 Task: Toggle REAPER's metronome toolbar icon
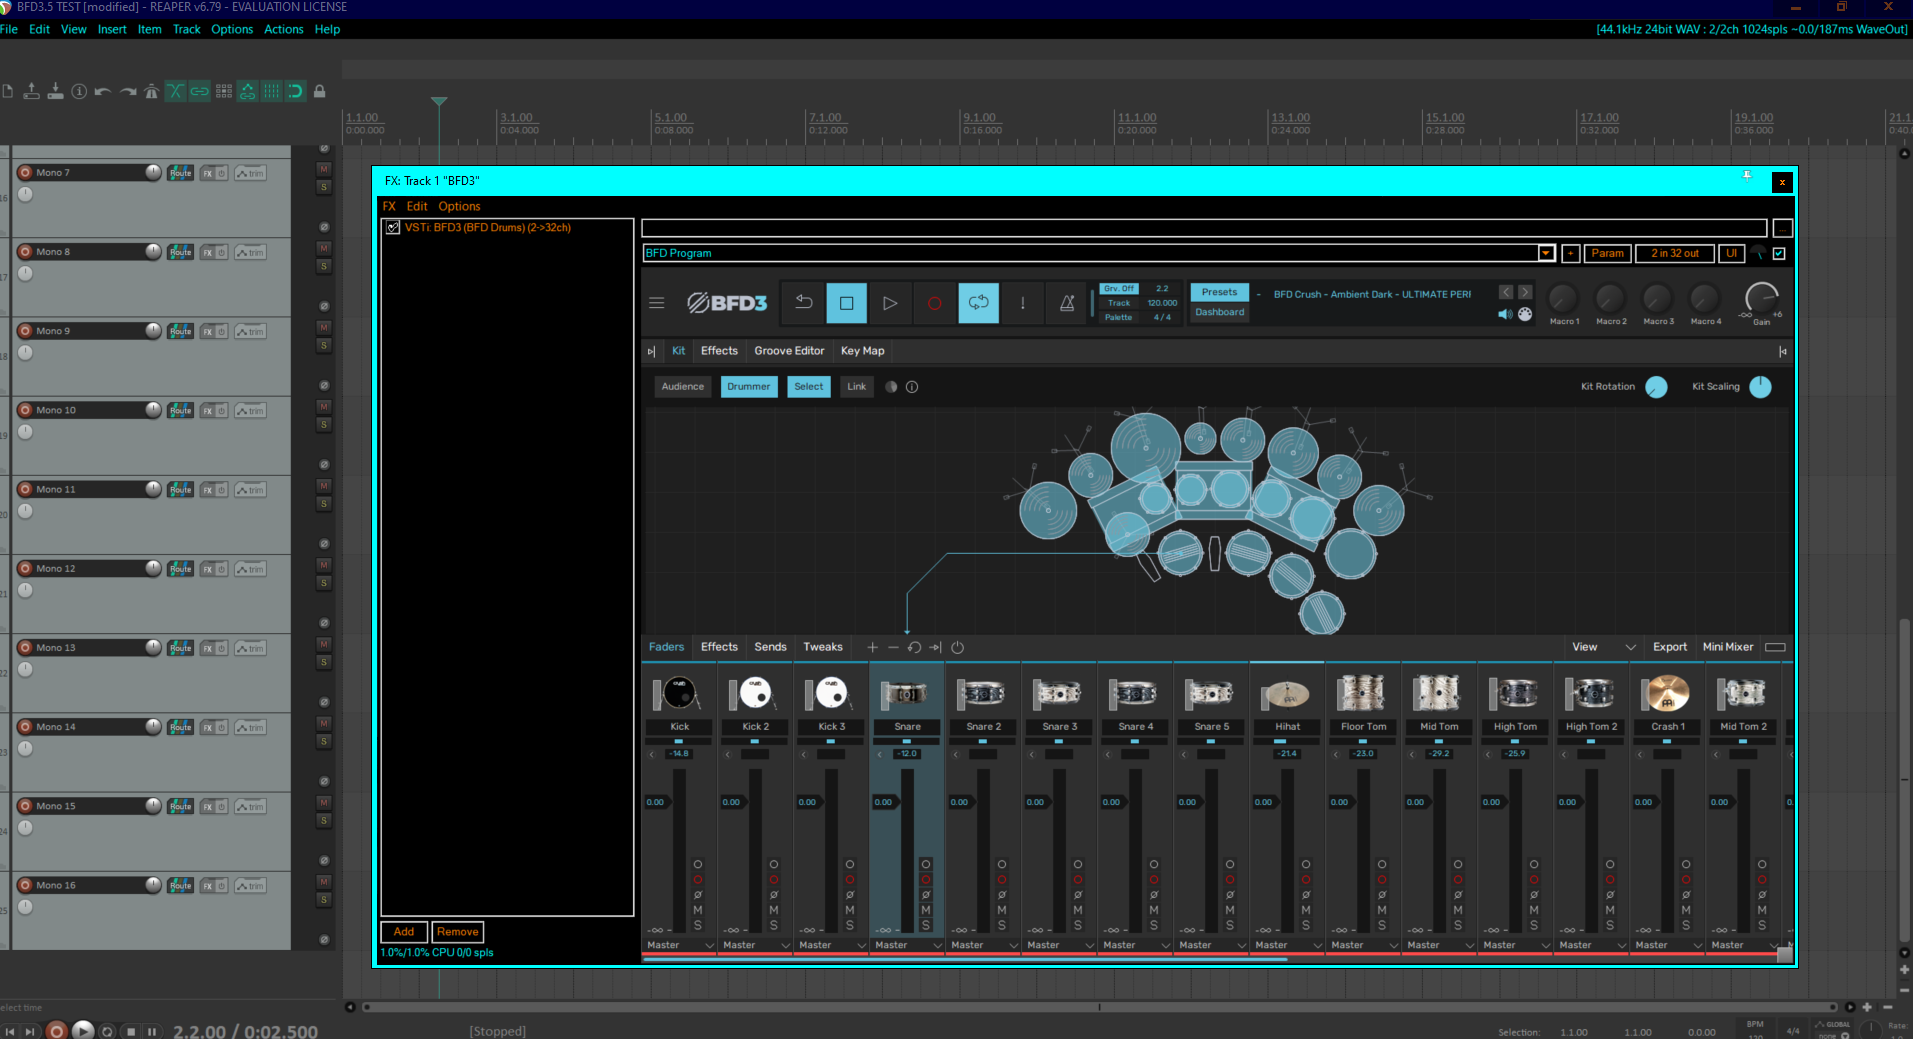point(151,91)
